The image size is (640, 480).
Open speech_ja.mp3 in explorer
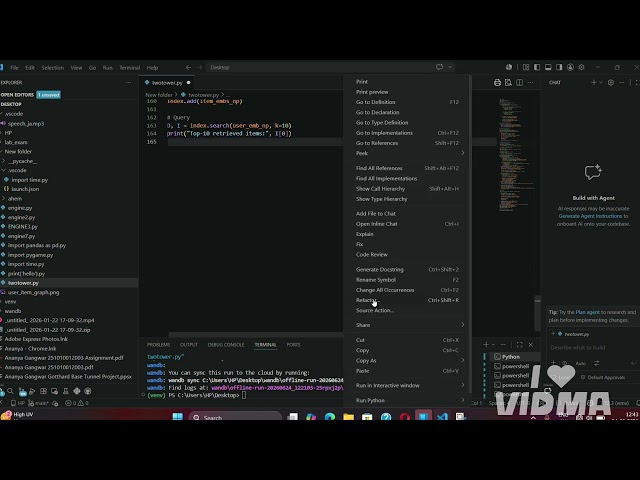coord(26,123)
